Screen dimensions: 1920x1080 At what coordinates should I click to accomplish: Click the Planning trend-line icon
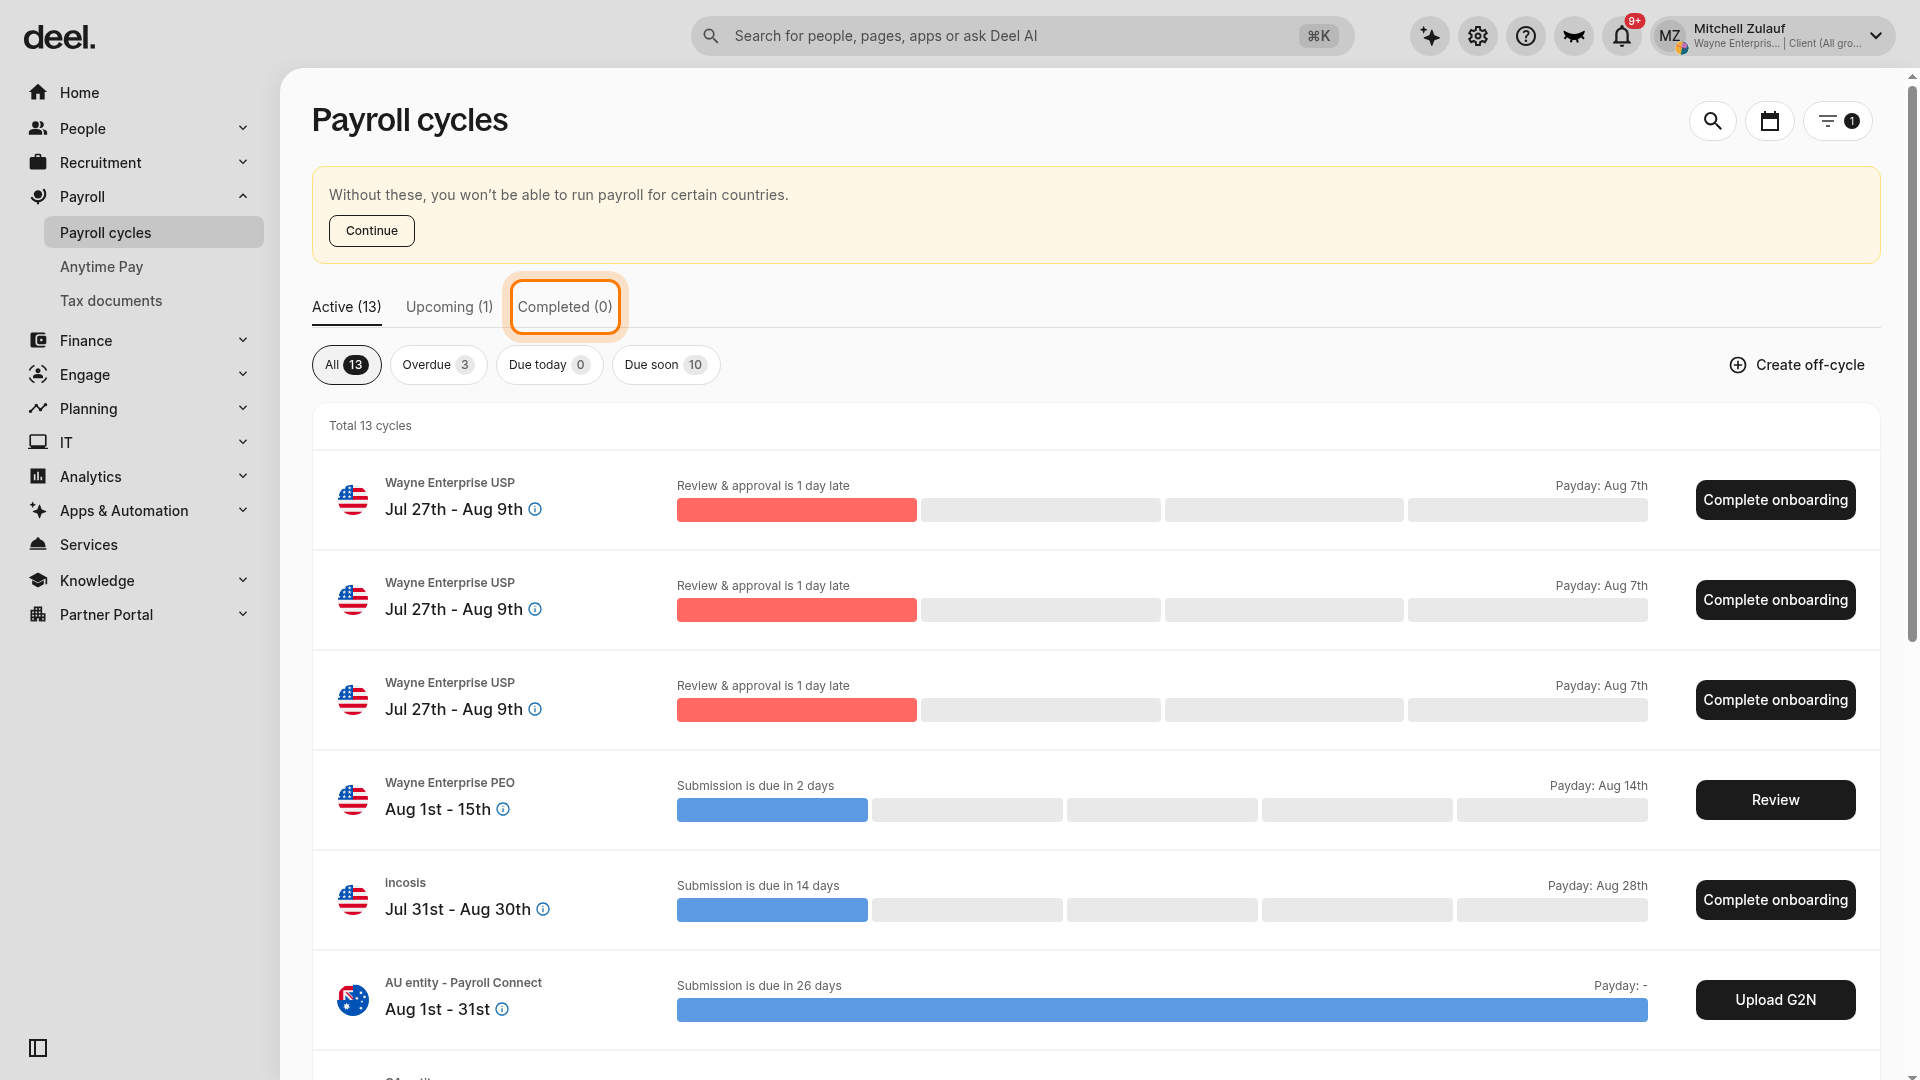(x=38, y=409)
